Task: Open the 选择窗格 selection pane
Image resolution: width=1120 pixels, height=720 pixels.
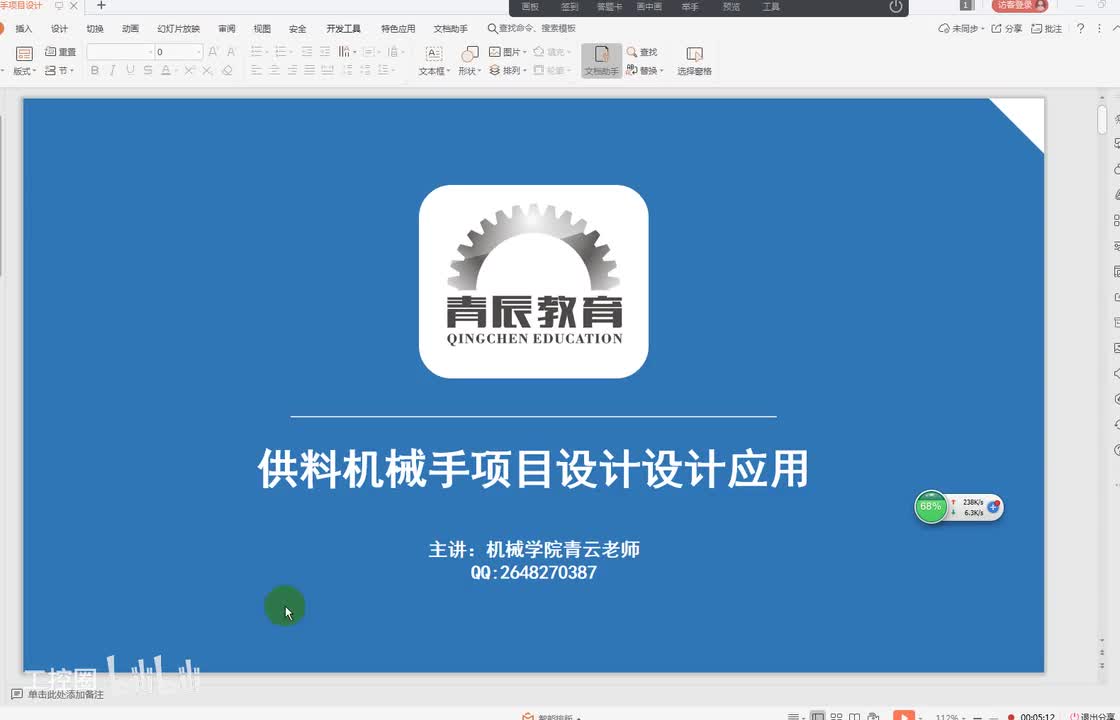Action: point(694,60)
